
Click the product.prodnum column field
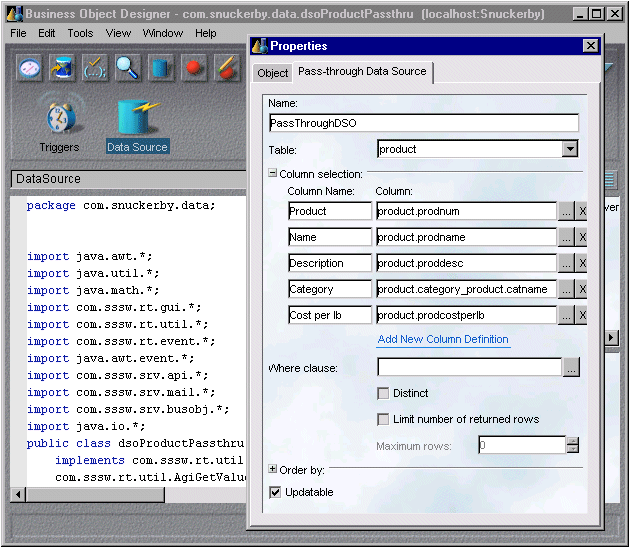(466, 211)
